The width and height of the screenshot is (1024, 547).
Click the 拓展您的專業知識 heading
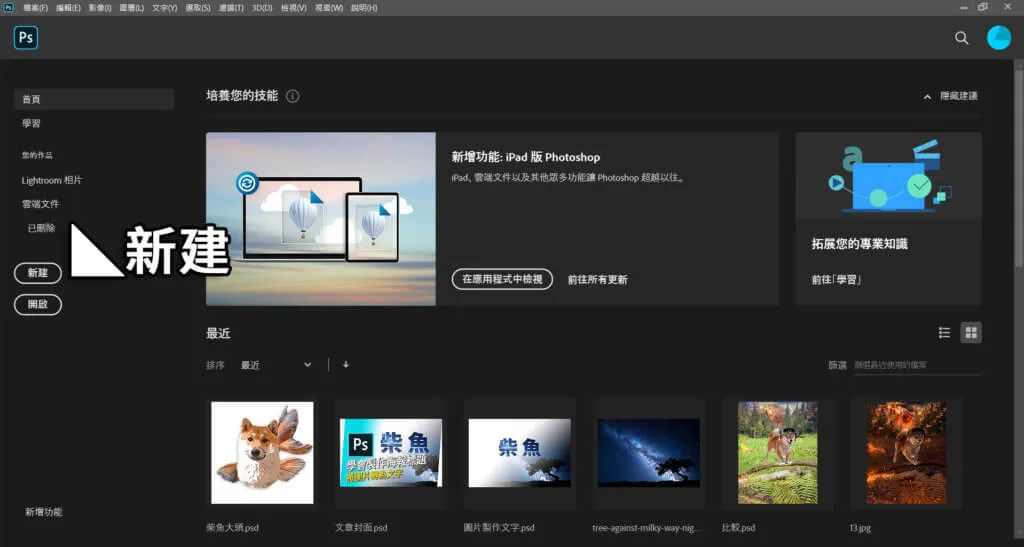coord(859,244)
